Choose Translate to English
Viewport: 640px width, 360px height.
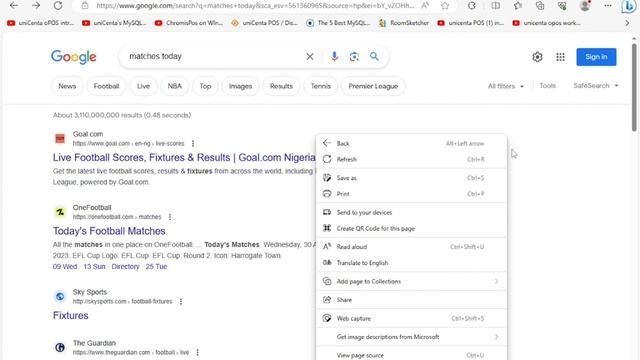click(411, 263)
